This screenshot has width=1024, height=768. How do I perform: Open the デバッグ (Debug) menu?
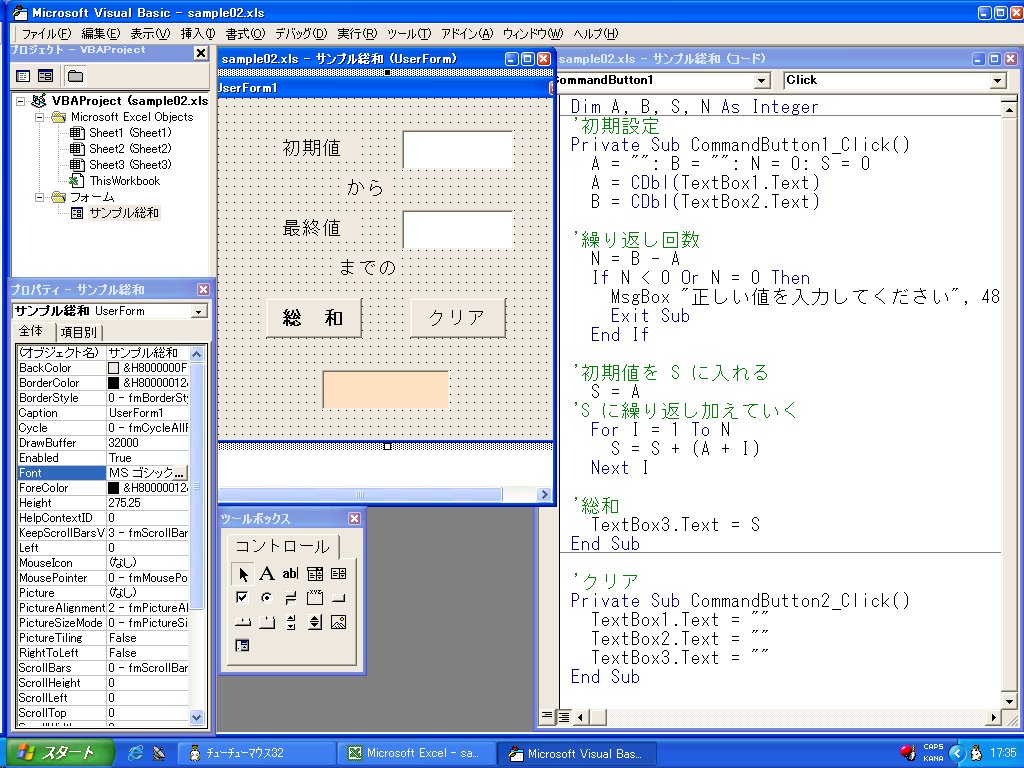[299, 34]
